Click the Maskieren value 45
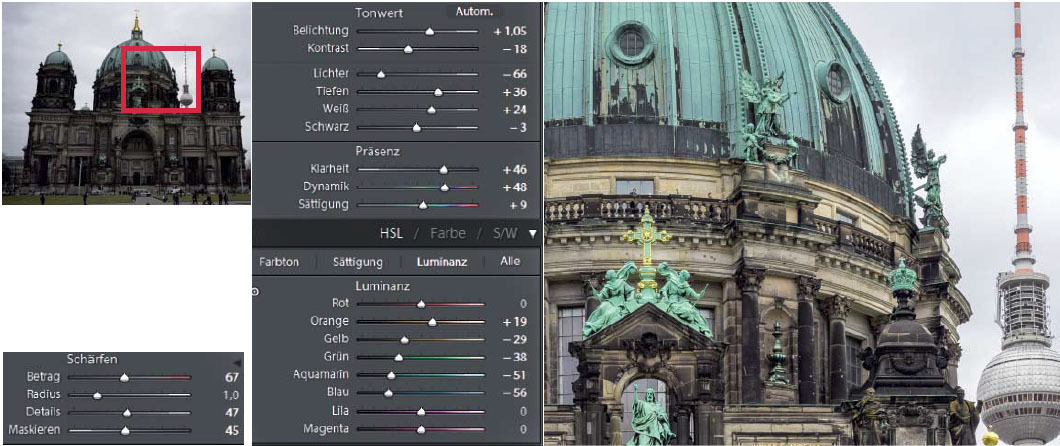The width and height of the screenshot is (1060, 446). [232, 430]
